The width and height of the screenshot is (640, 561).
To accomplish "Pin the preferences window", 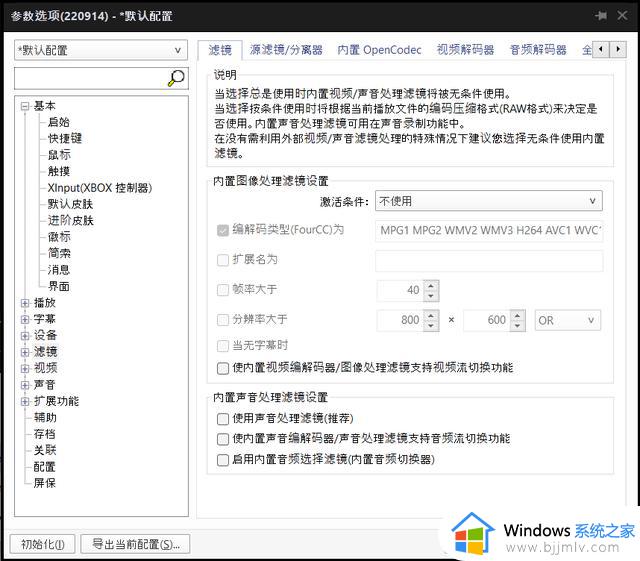I will [x=601, y=16].
